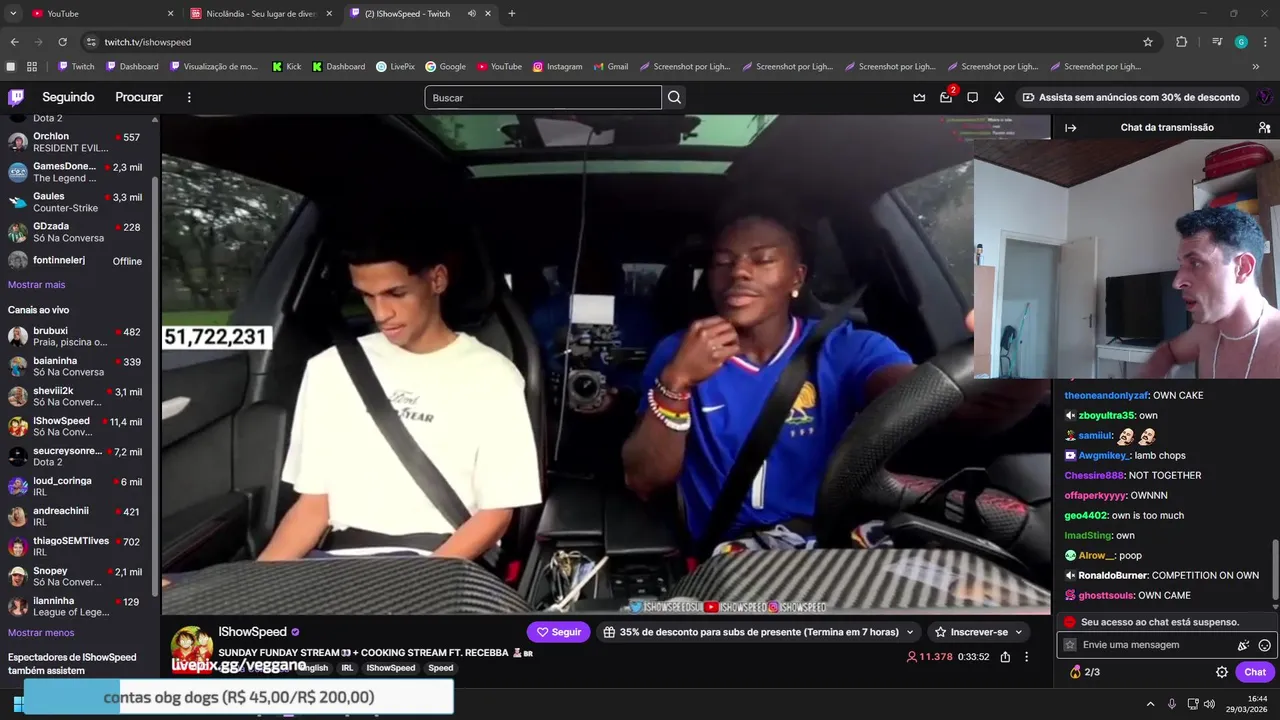This screenshot has width=1280, height=720.
Task: Click the purple Chat send button
Action: click(x=1255, y=672)
